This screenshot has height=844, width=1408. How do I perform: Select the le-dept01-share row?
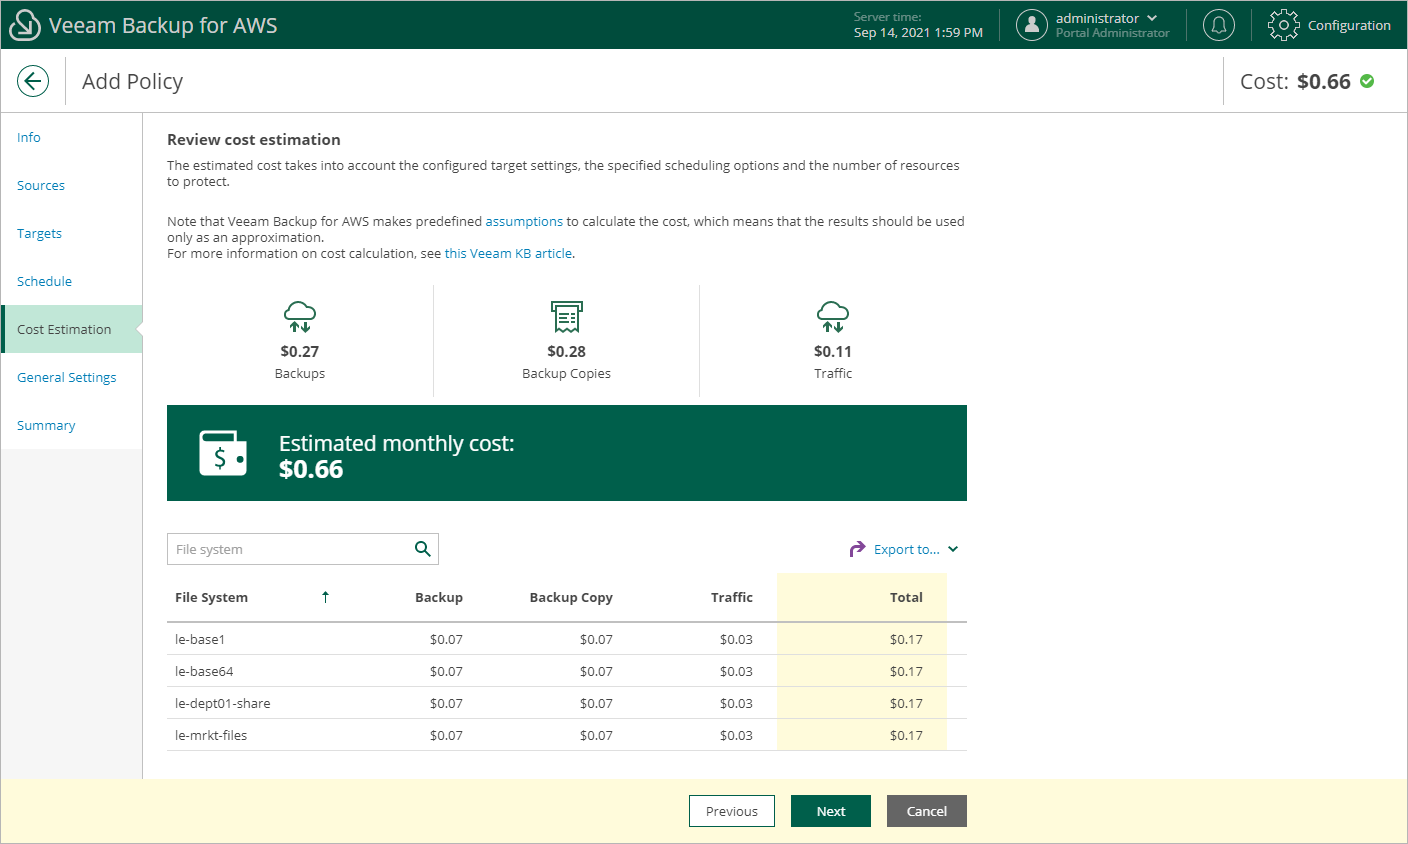(567, 703)
